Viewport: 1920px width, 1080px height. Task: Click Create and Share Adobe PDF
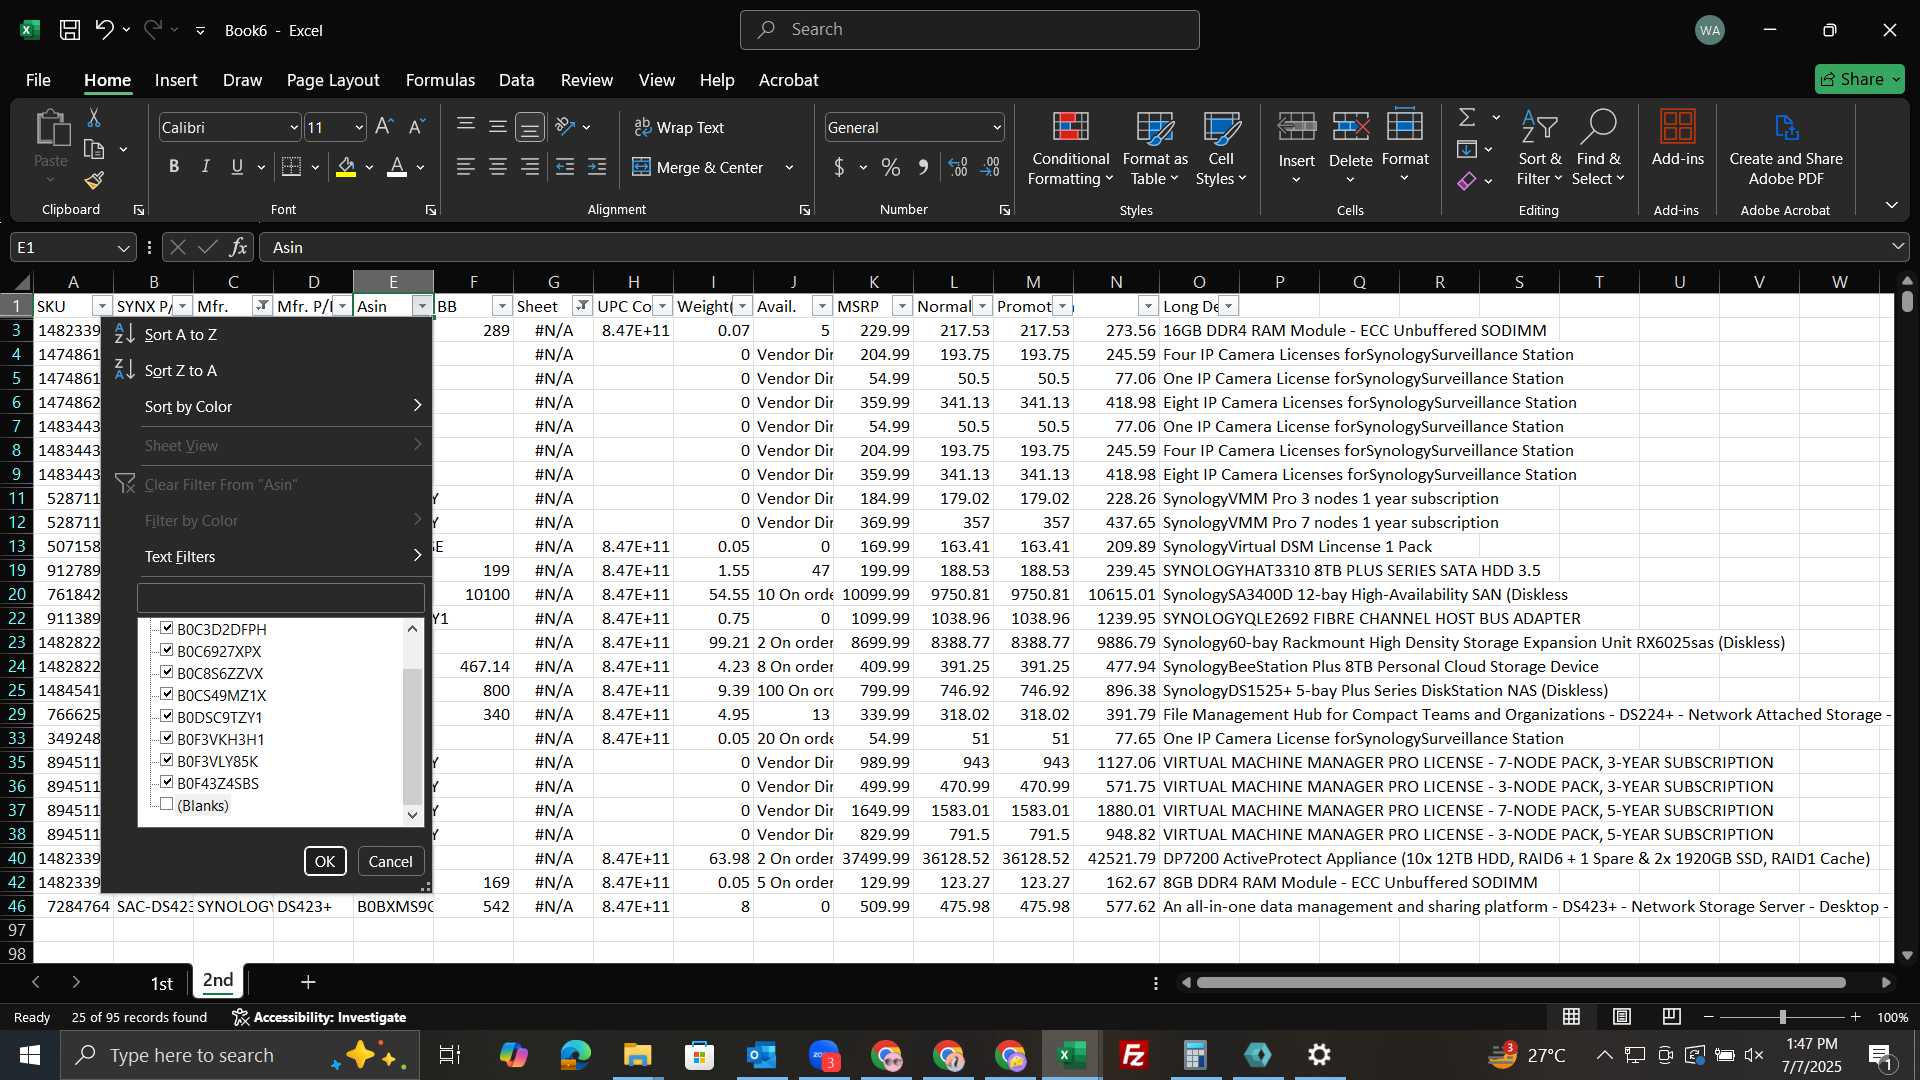pyautogui.click(x=1785, y=149)
